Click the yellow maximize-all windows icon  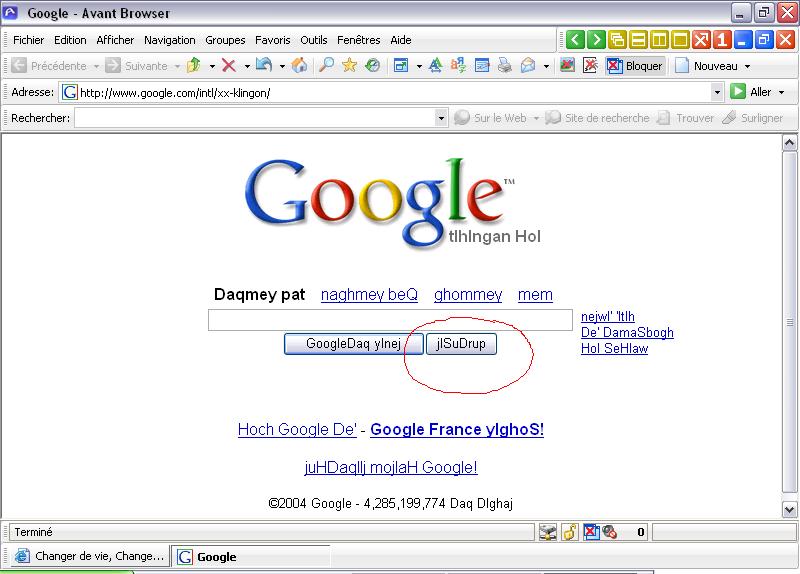tap(680, 39)
